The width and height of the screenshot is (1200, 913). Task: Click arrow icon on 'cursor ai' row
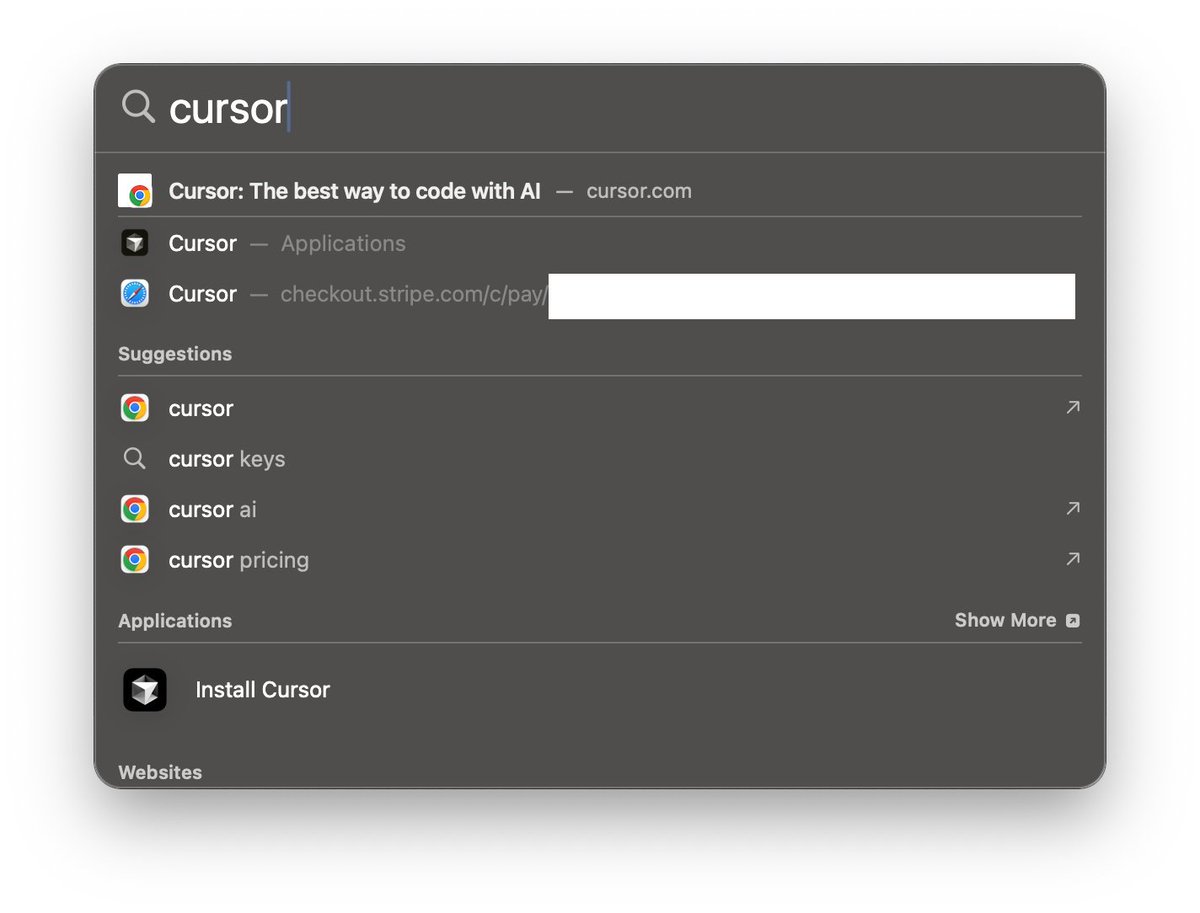click(1073, 508)
